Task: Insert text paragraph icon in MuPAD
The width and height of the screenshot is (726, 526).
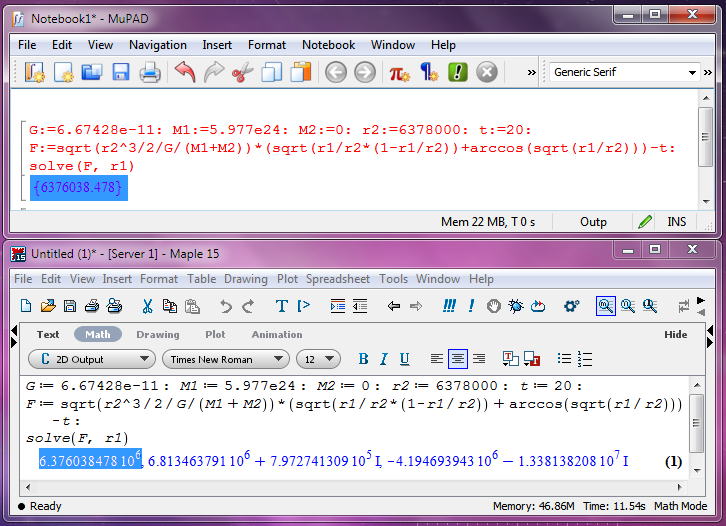Action: 429,72
